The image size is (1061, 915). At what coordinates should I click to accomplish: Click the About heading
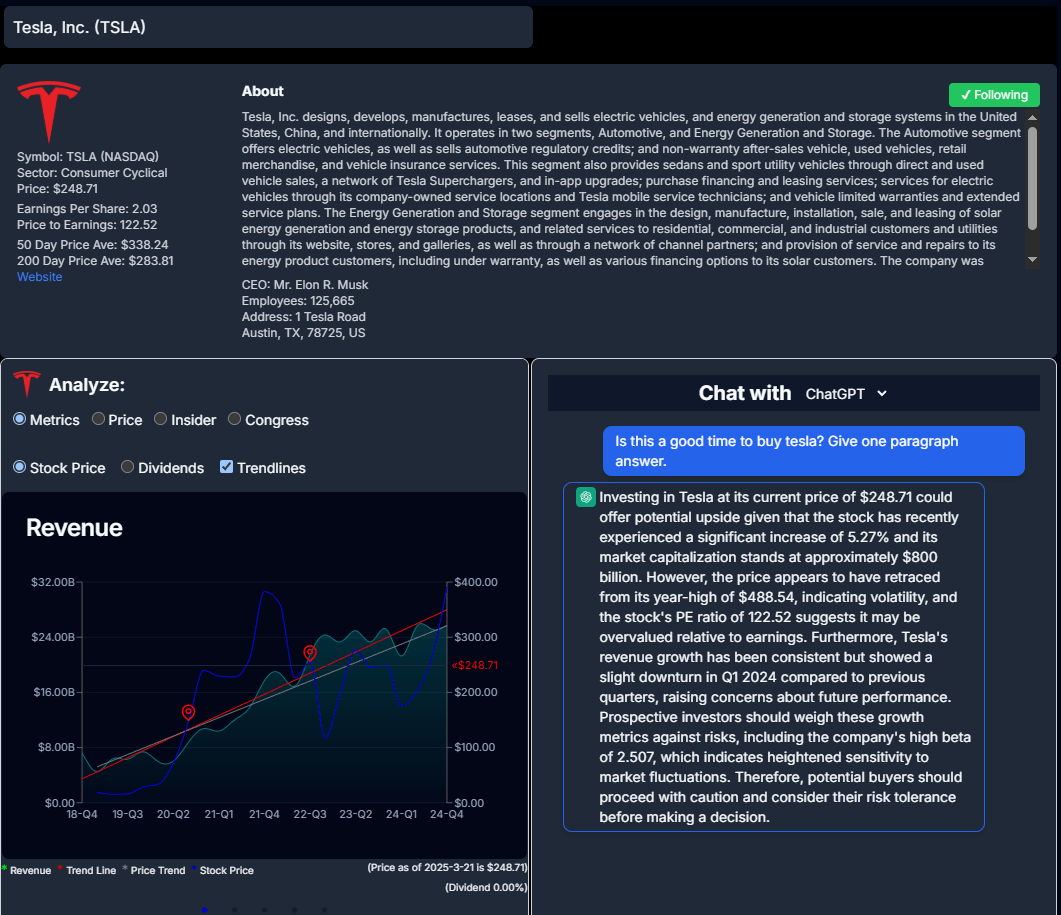tap(263, 91)
